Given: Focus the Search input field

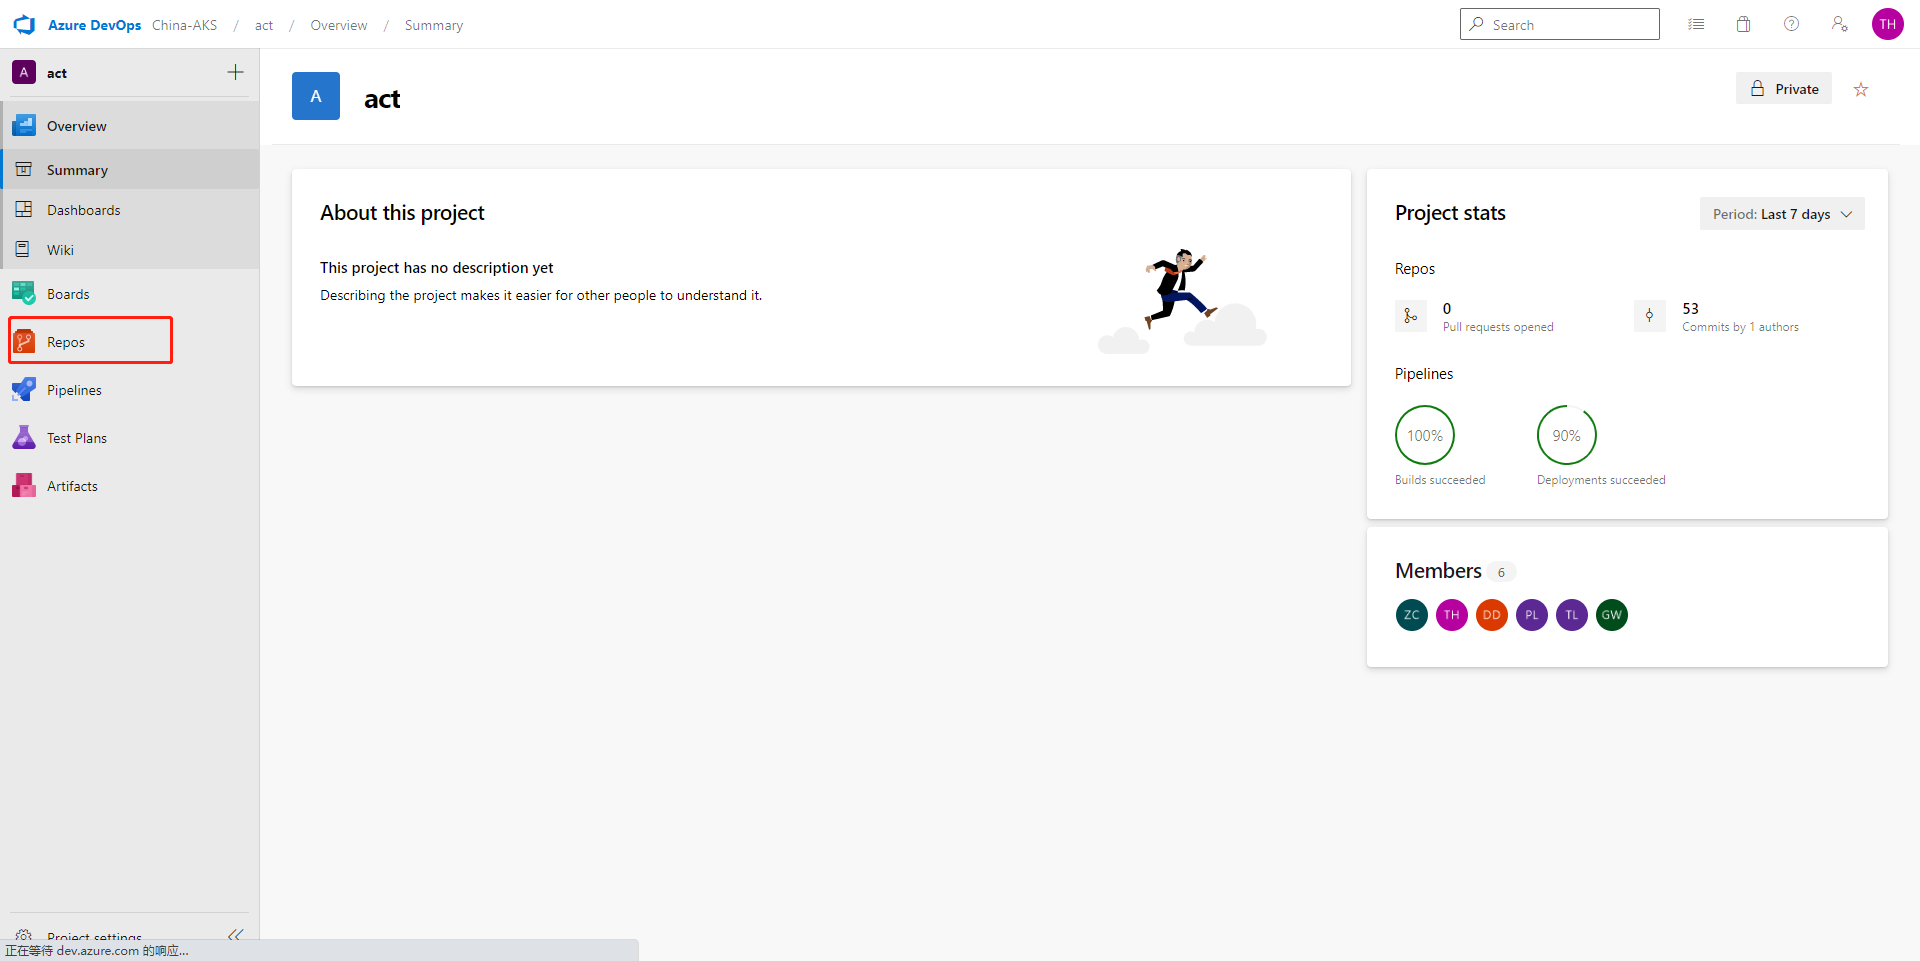Looking at the screenshot, I should 1559,24.
